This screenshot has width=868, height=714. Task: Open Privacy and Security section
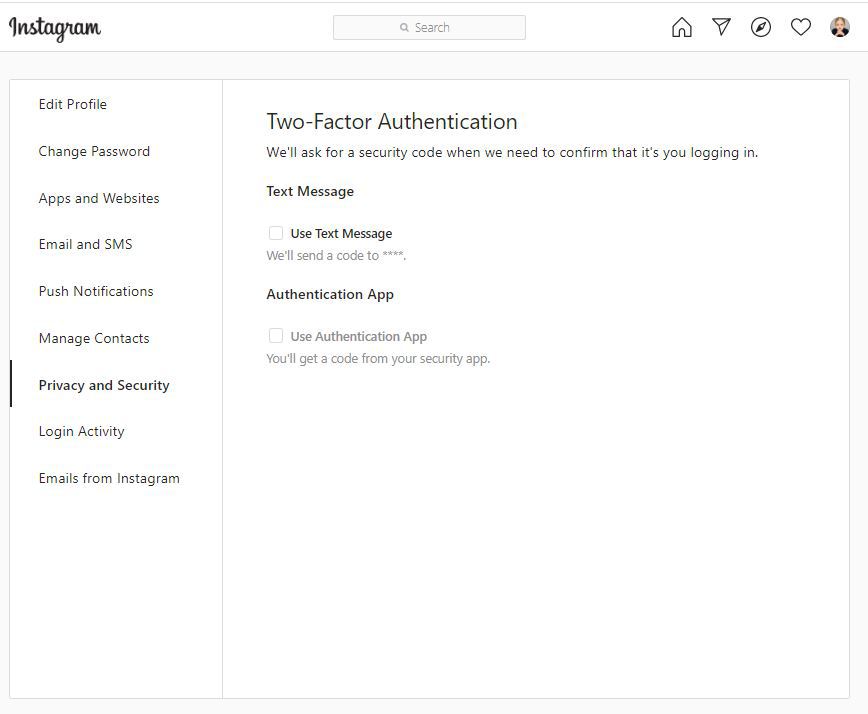(x=104, y=385)
